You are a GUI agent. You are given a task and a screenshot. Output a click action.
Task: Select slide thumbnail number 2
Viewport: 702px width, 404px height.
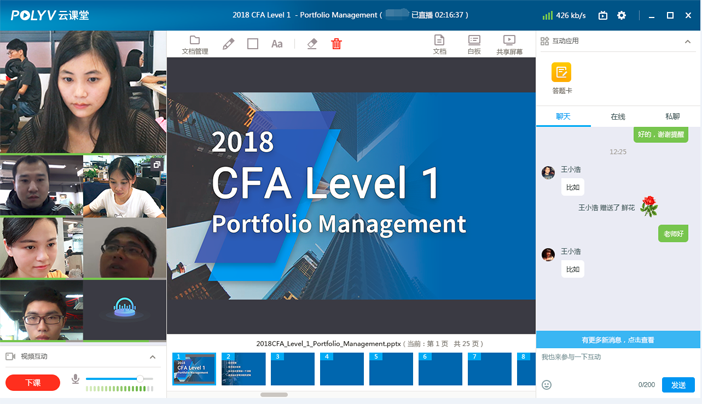(x=243, y=369)
